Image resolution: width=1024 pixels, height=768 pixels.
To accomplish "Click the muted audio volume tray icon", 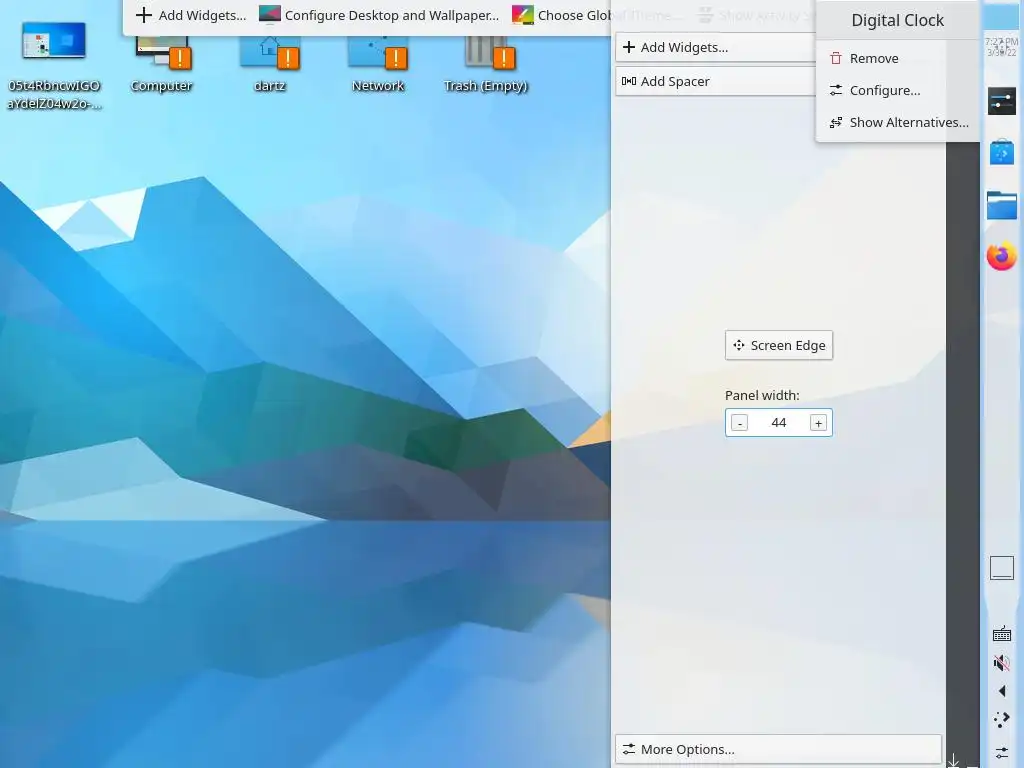I will [x=1002, y=663].
